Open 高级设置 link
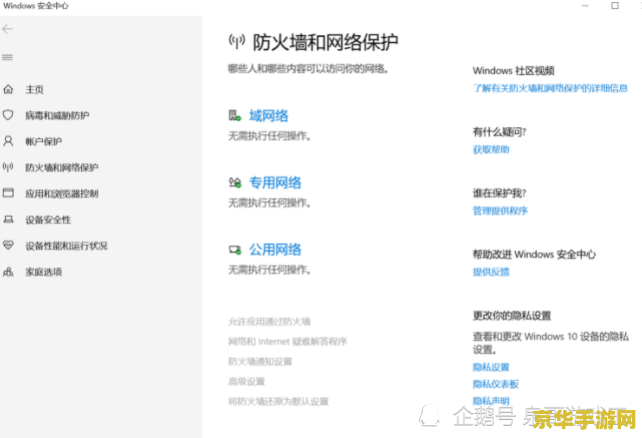642x438 pixels. pyautogui.click(x=246, y=382)
